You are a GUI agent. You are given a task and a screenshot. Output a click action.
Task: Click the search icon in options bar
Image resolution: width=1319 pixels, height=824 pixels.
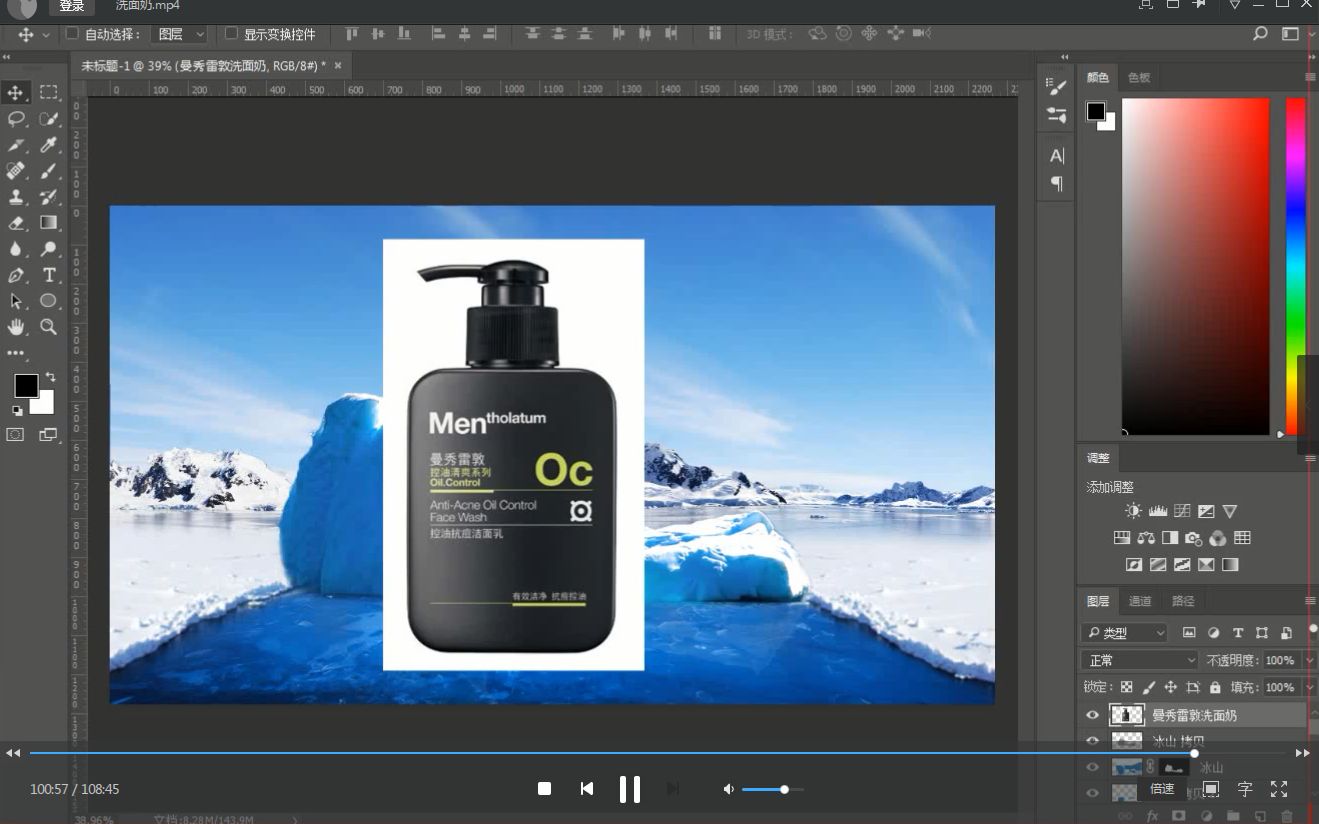[x=1261, y=34]
